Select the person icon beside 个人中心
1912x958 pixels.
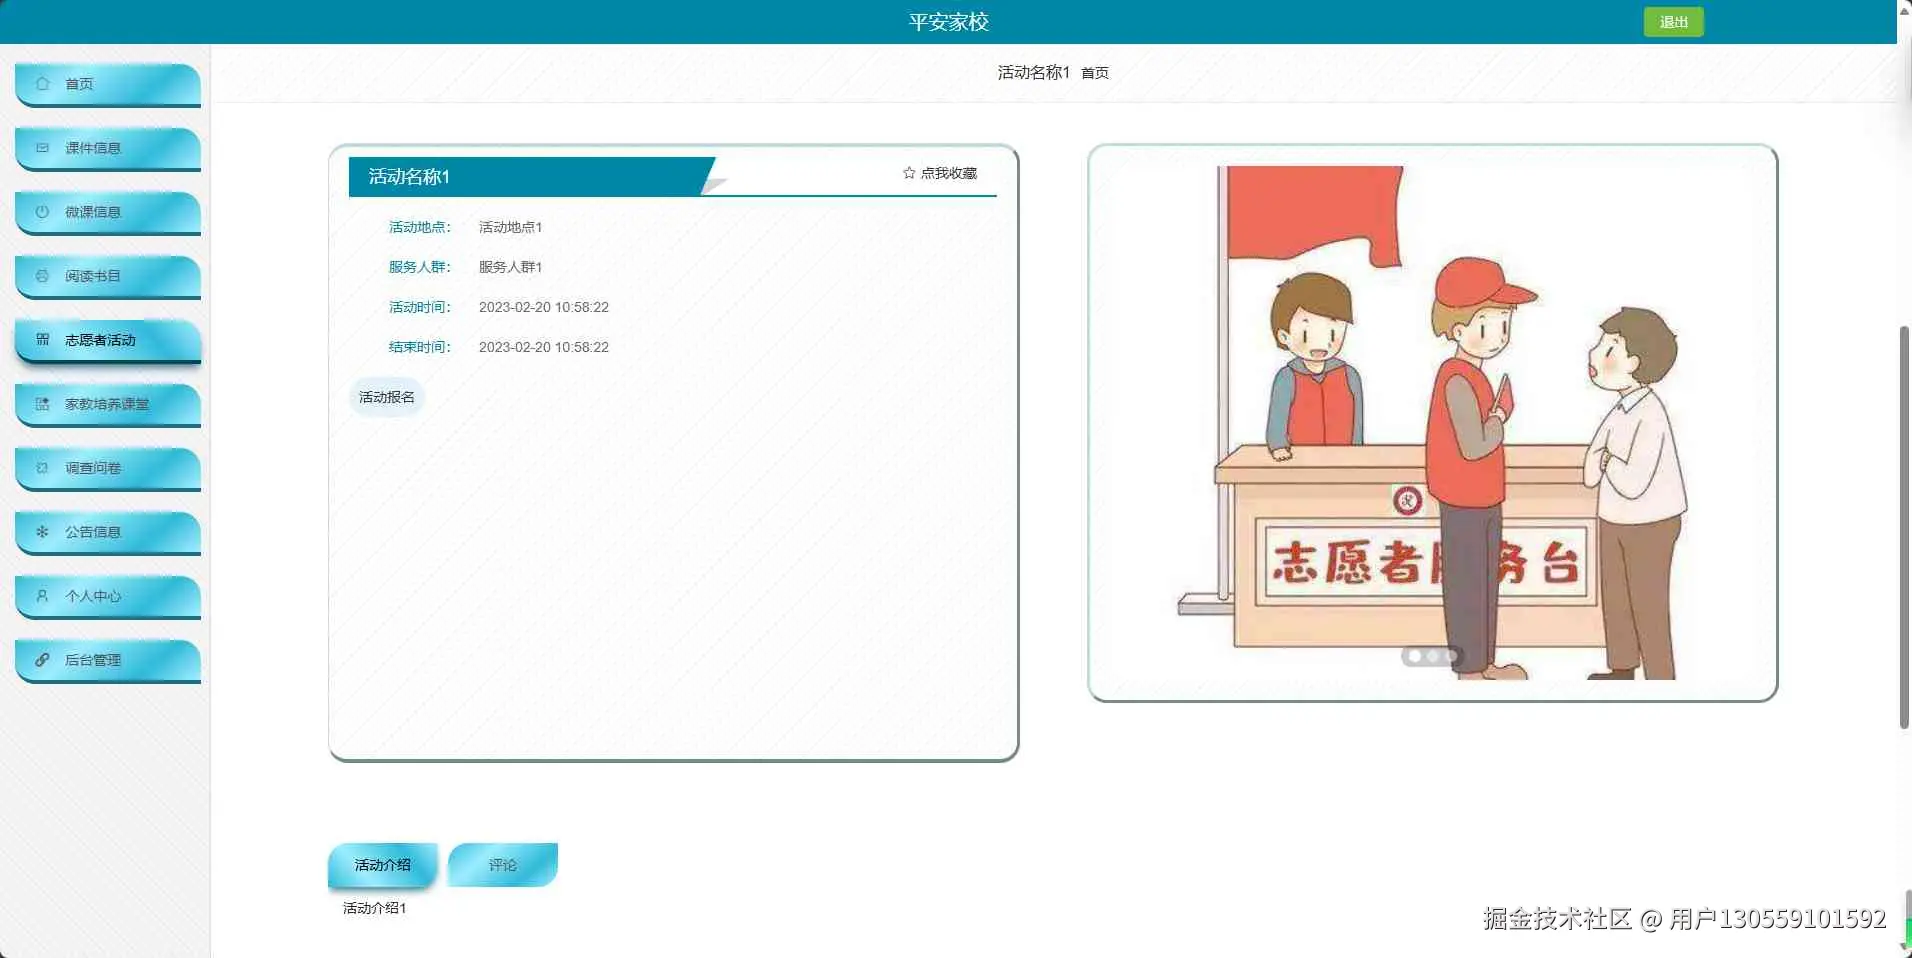(41, 596)
